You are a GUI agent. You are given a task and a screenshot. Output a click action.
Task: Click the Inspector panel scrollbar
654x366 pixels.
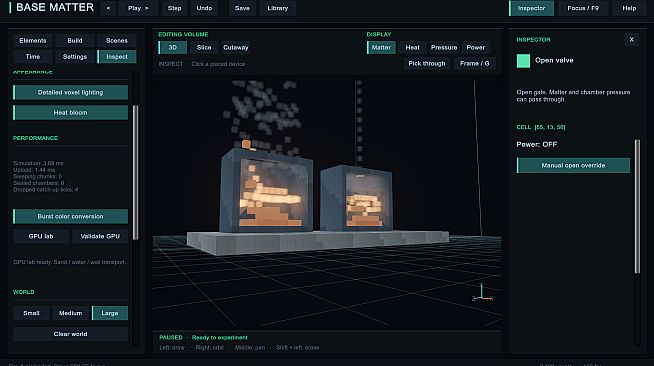(637, 206)
